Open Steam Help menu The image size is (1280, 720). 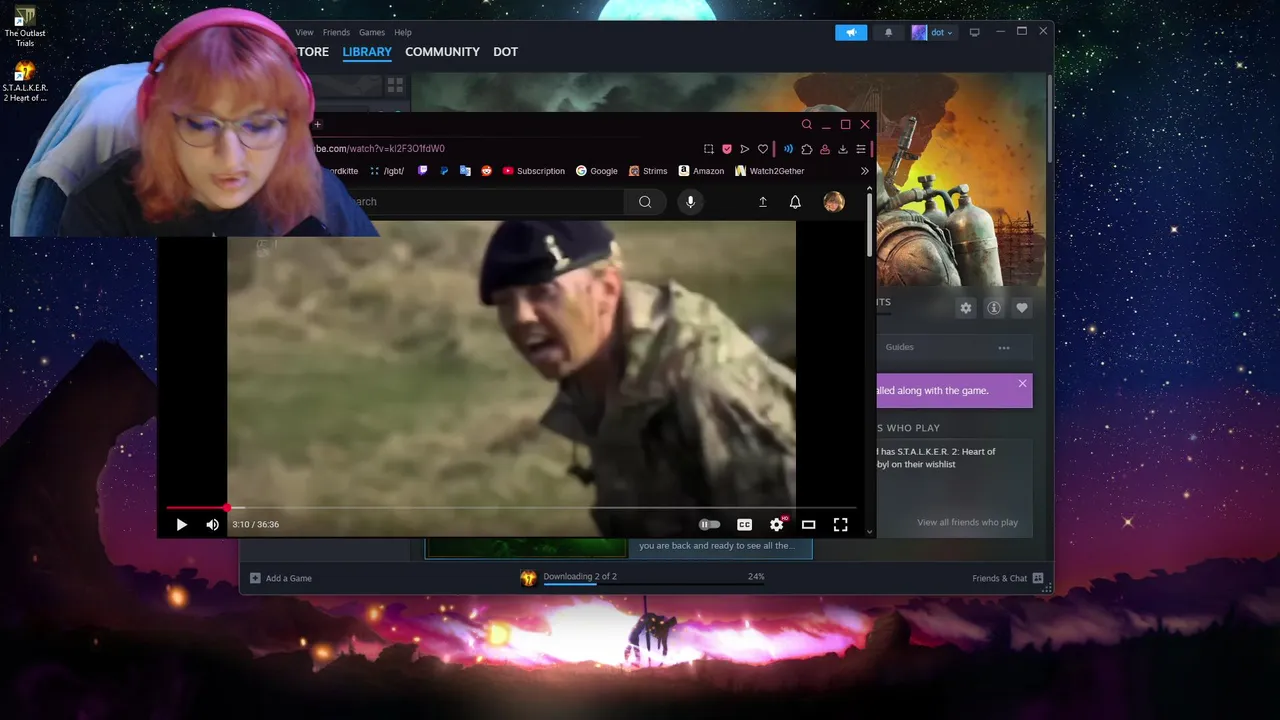[x=403, y=32]
